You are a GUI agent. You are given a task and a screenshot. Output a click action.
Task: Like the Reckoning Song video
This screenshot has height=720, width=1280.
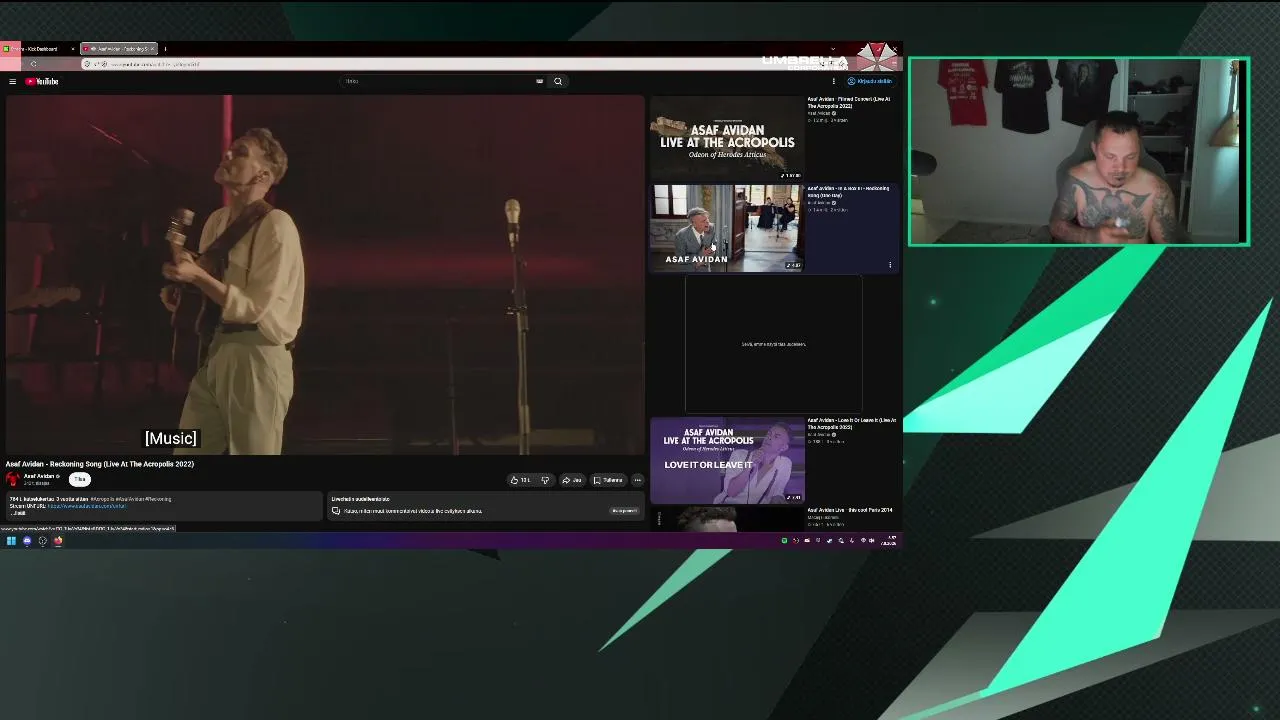(x=520, y=480)
